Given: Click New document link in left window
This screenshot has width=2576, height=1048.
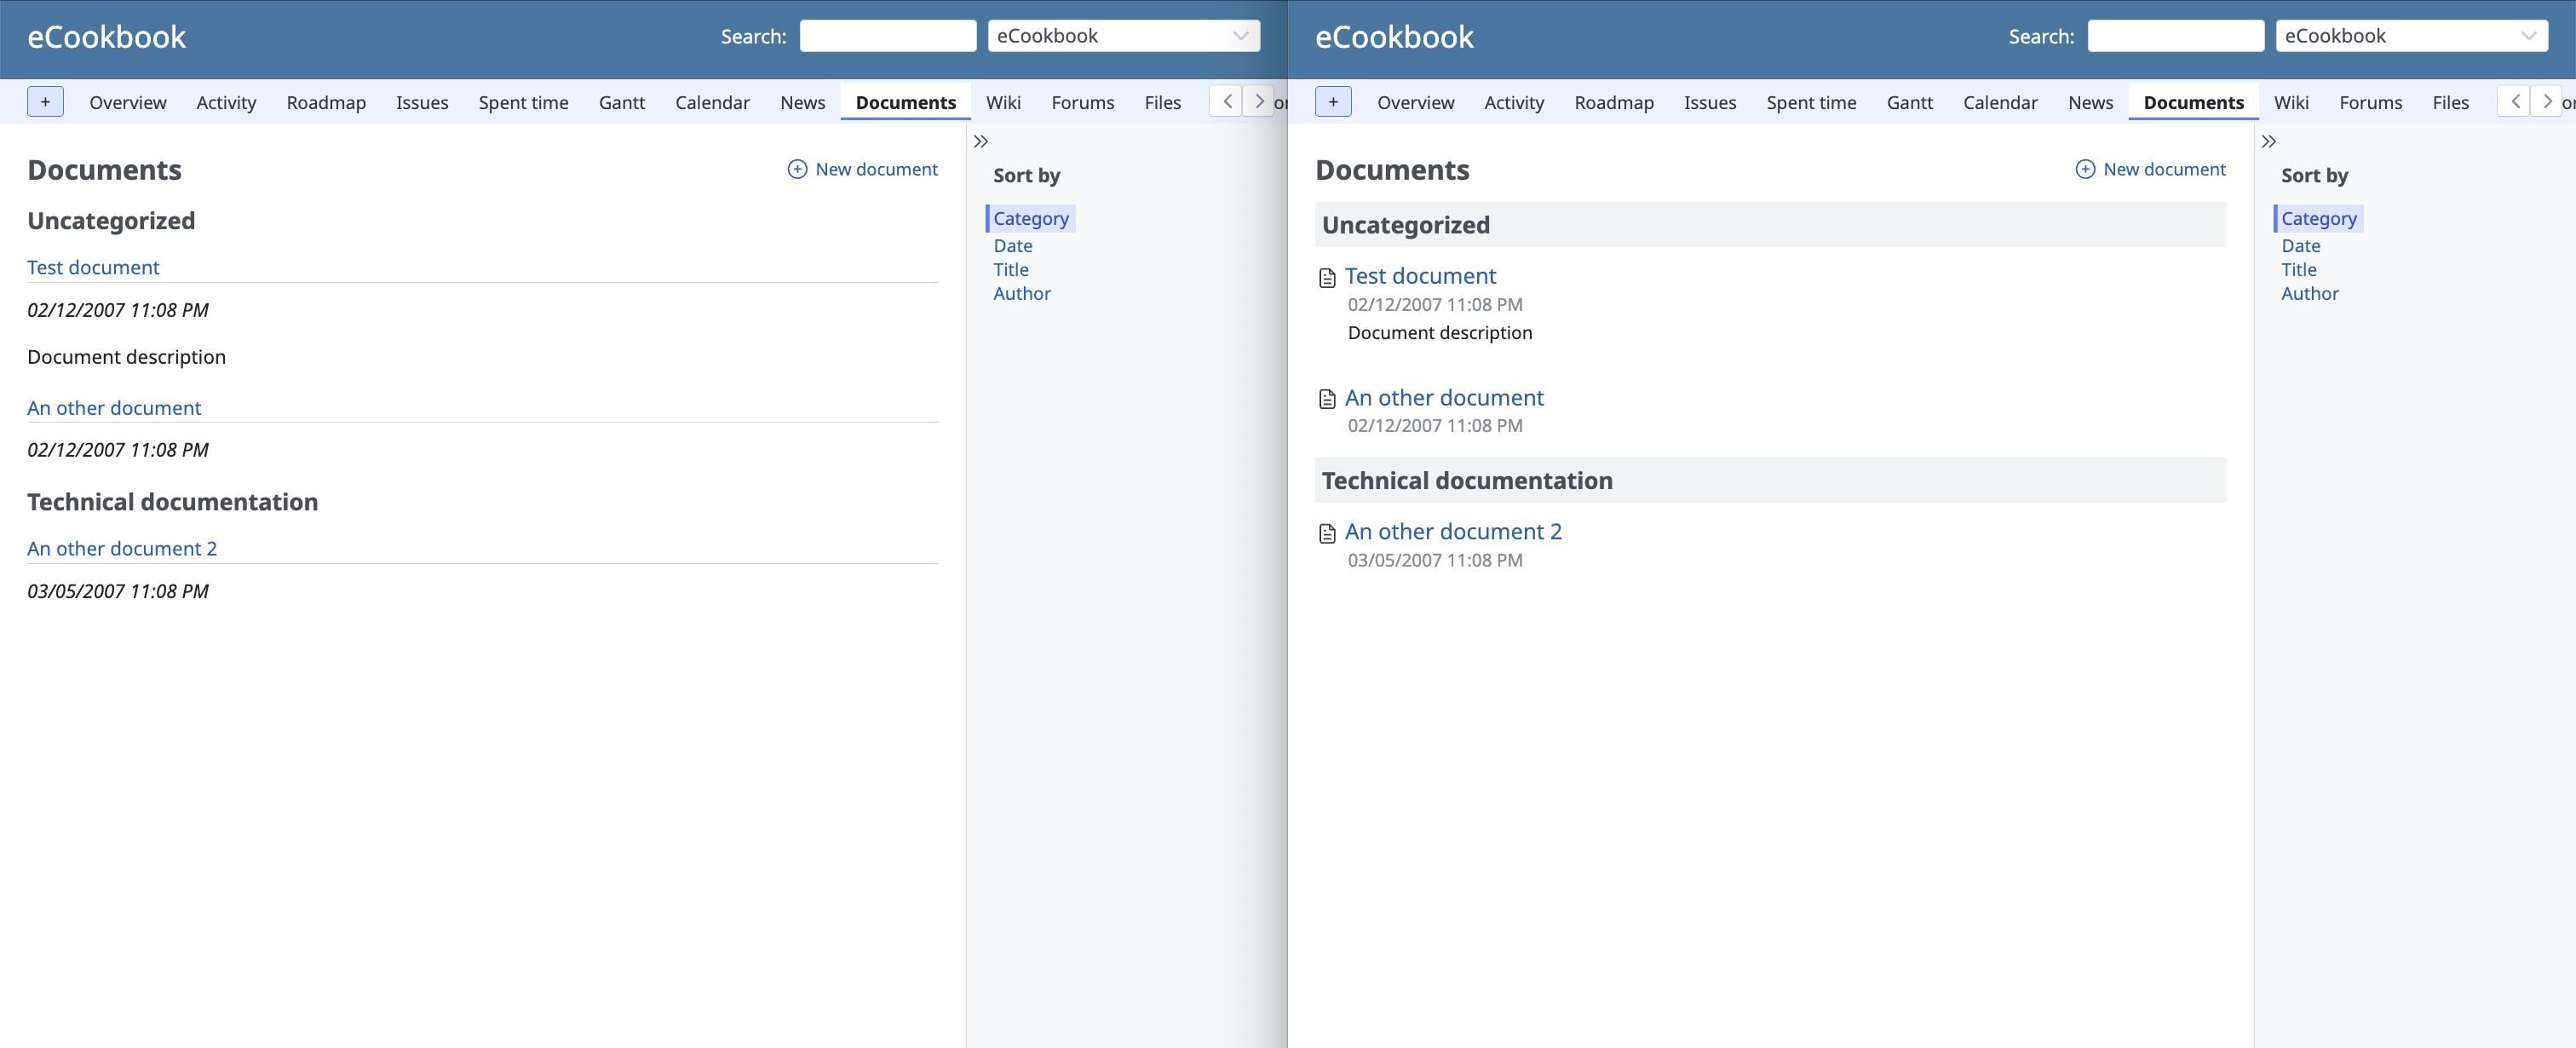Looking at the screenshot, I should click(863, 169).
